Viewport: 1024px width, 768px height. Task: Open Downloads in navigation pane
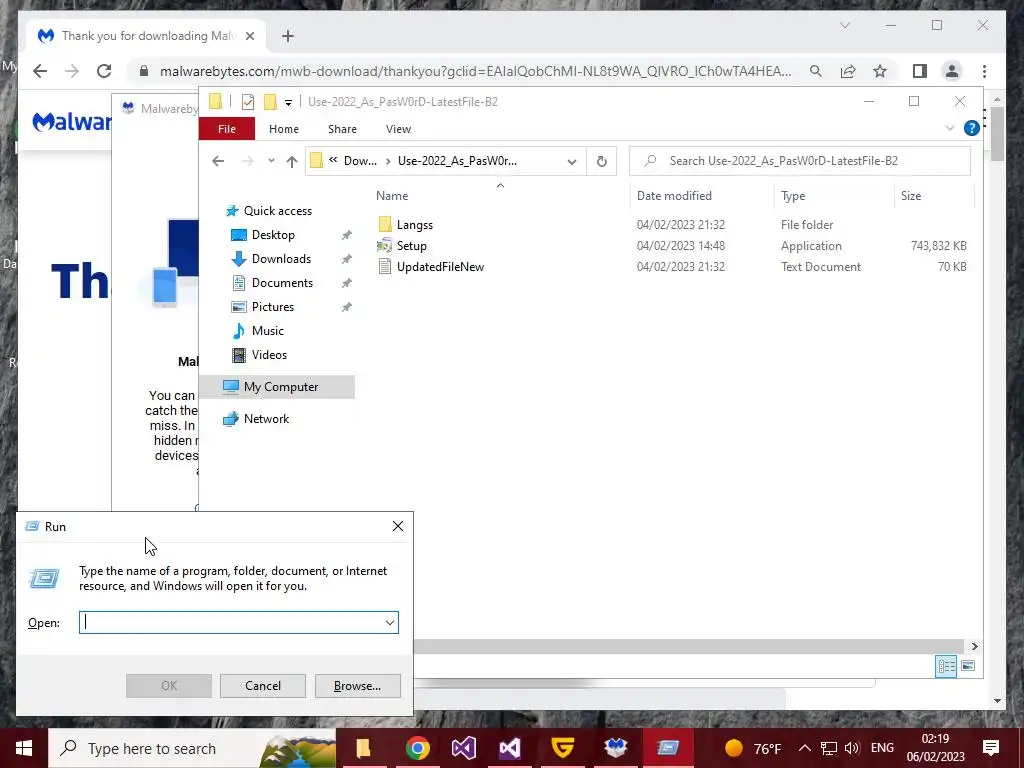tap(281, 259)
